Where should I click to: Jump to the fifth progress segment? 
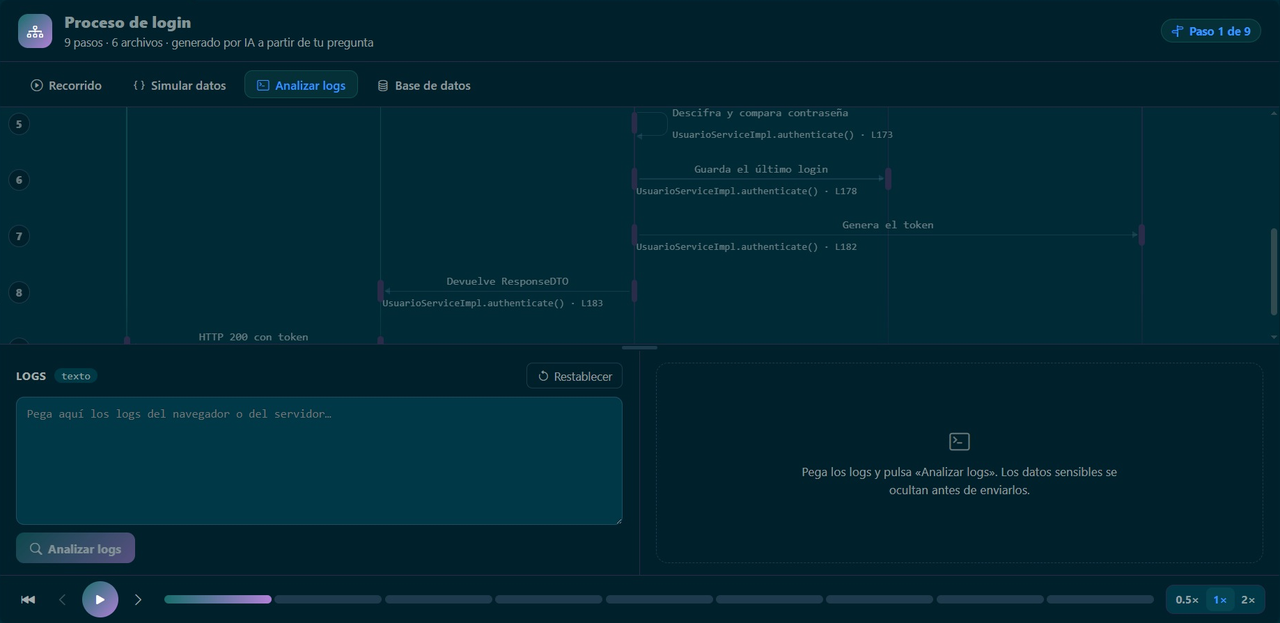(659, 600)
